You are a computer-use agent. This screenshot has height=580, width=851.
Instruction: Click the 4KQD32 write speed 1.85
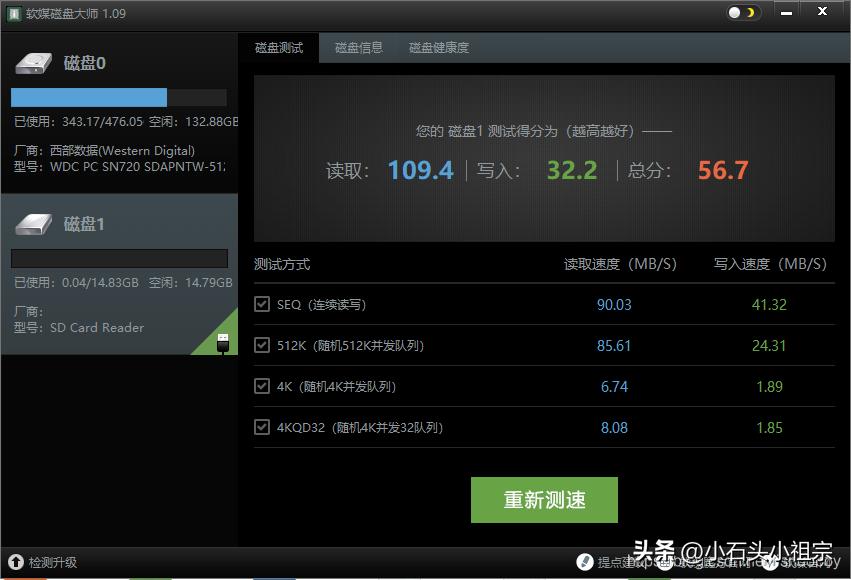(x=770, y=428)
